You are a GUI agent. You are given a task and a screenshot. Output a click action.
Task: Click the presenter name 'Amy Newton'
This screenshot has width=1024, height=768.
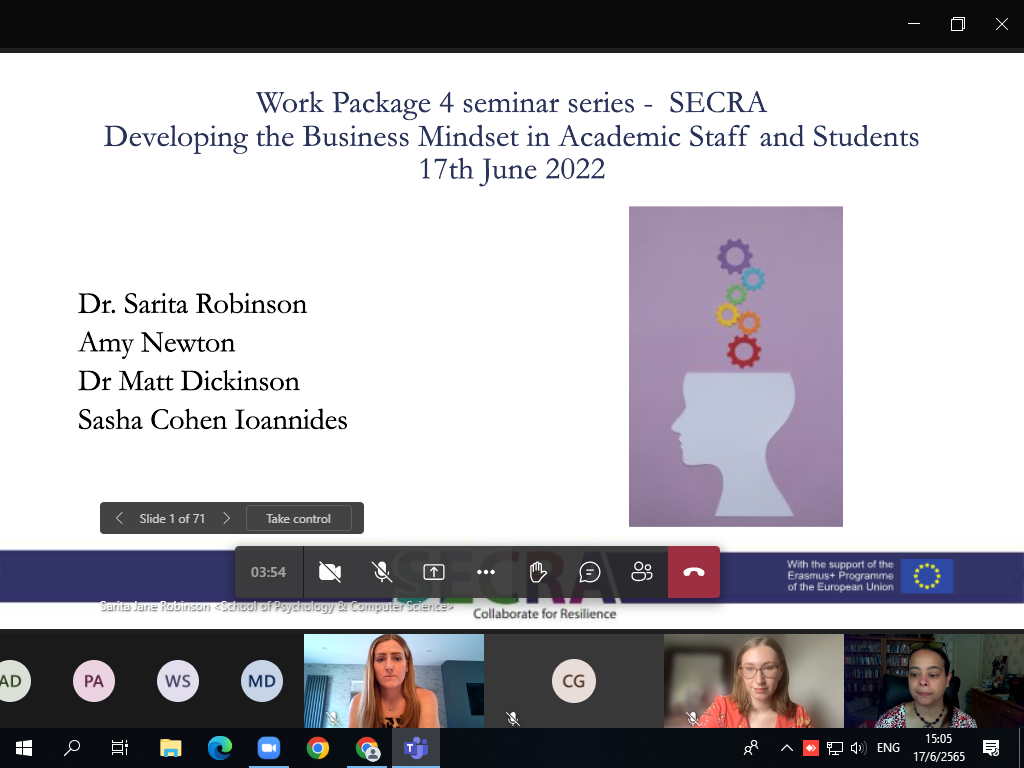tap(157, 343)
